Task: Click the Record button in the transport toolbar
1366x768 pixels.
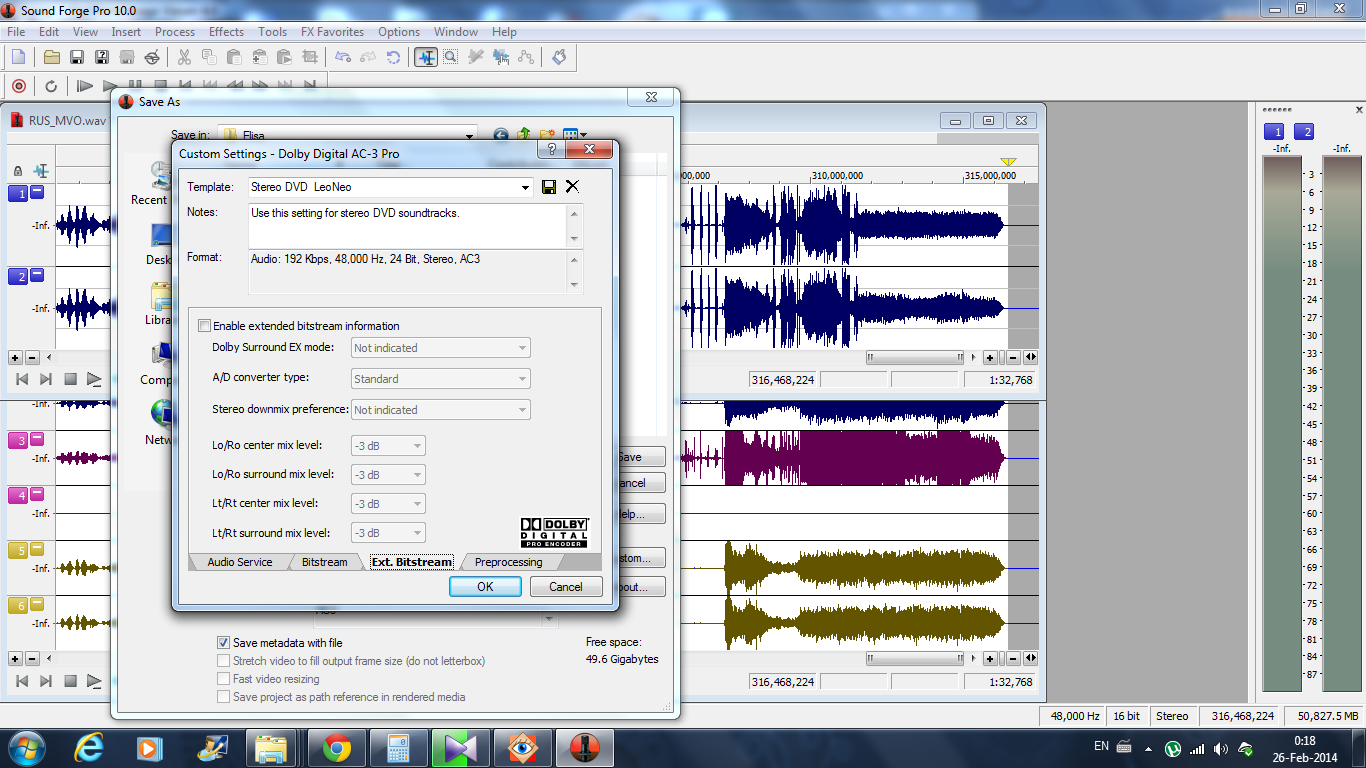Action: 18,86
